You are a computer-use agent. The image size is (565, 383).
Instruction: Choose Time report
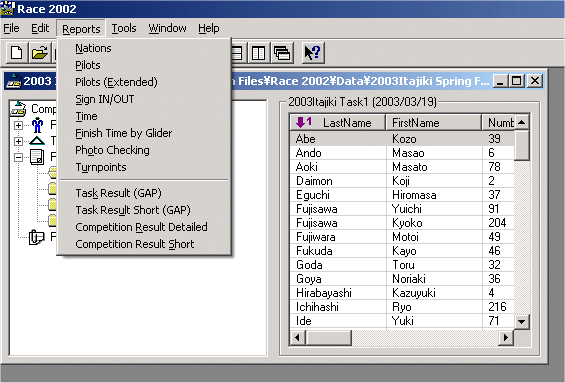tap(144, 116)
